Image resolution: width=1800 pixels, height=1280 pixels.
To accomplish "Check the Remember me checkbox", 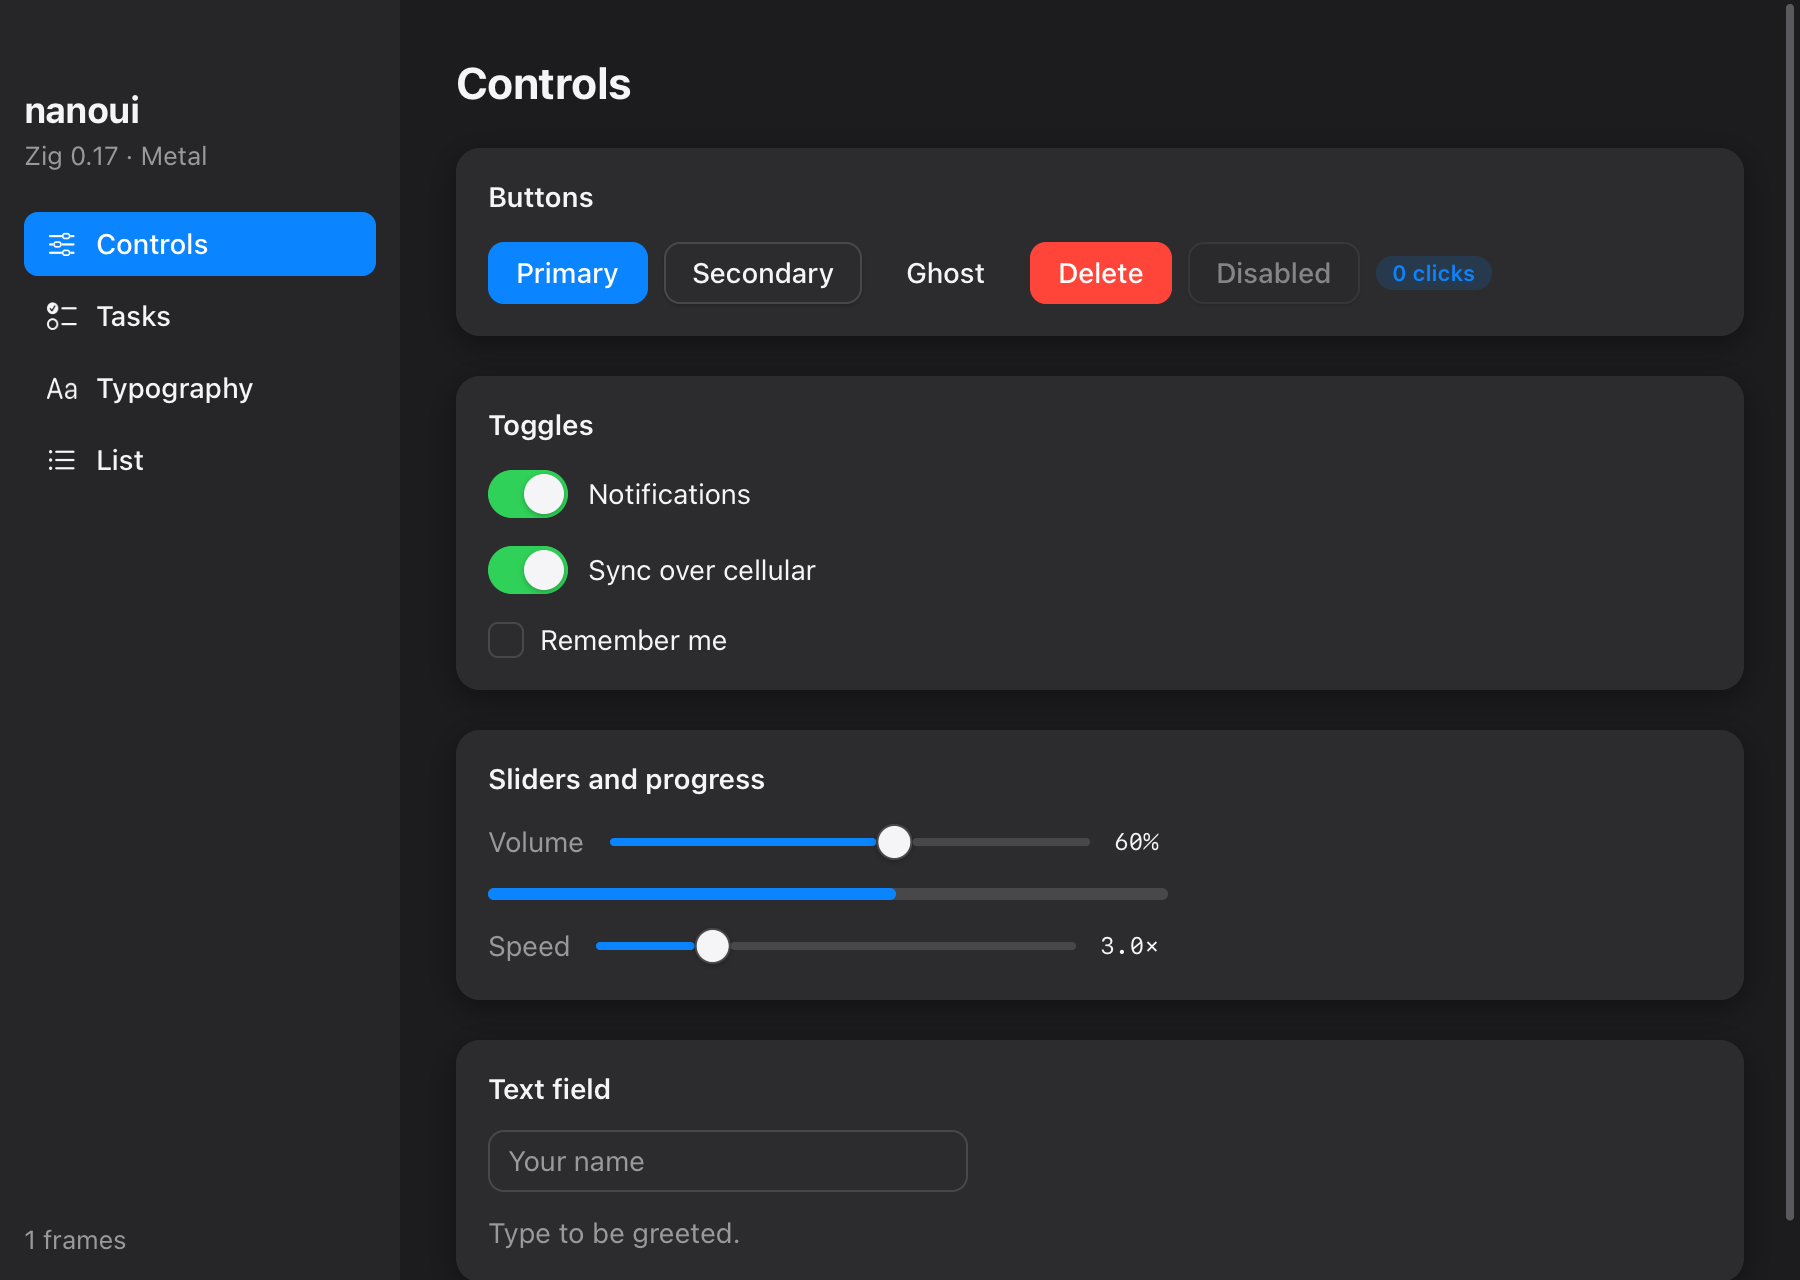I will [x=506, y=640].
